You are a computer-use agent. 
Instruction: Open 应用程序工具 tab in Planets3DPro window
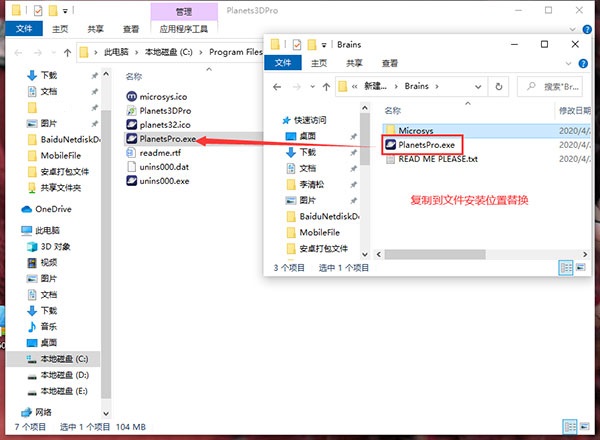[x=184, y=29]
